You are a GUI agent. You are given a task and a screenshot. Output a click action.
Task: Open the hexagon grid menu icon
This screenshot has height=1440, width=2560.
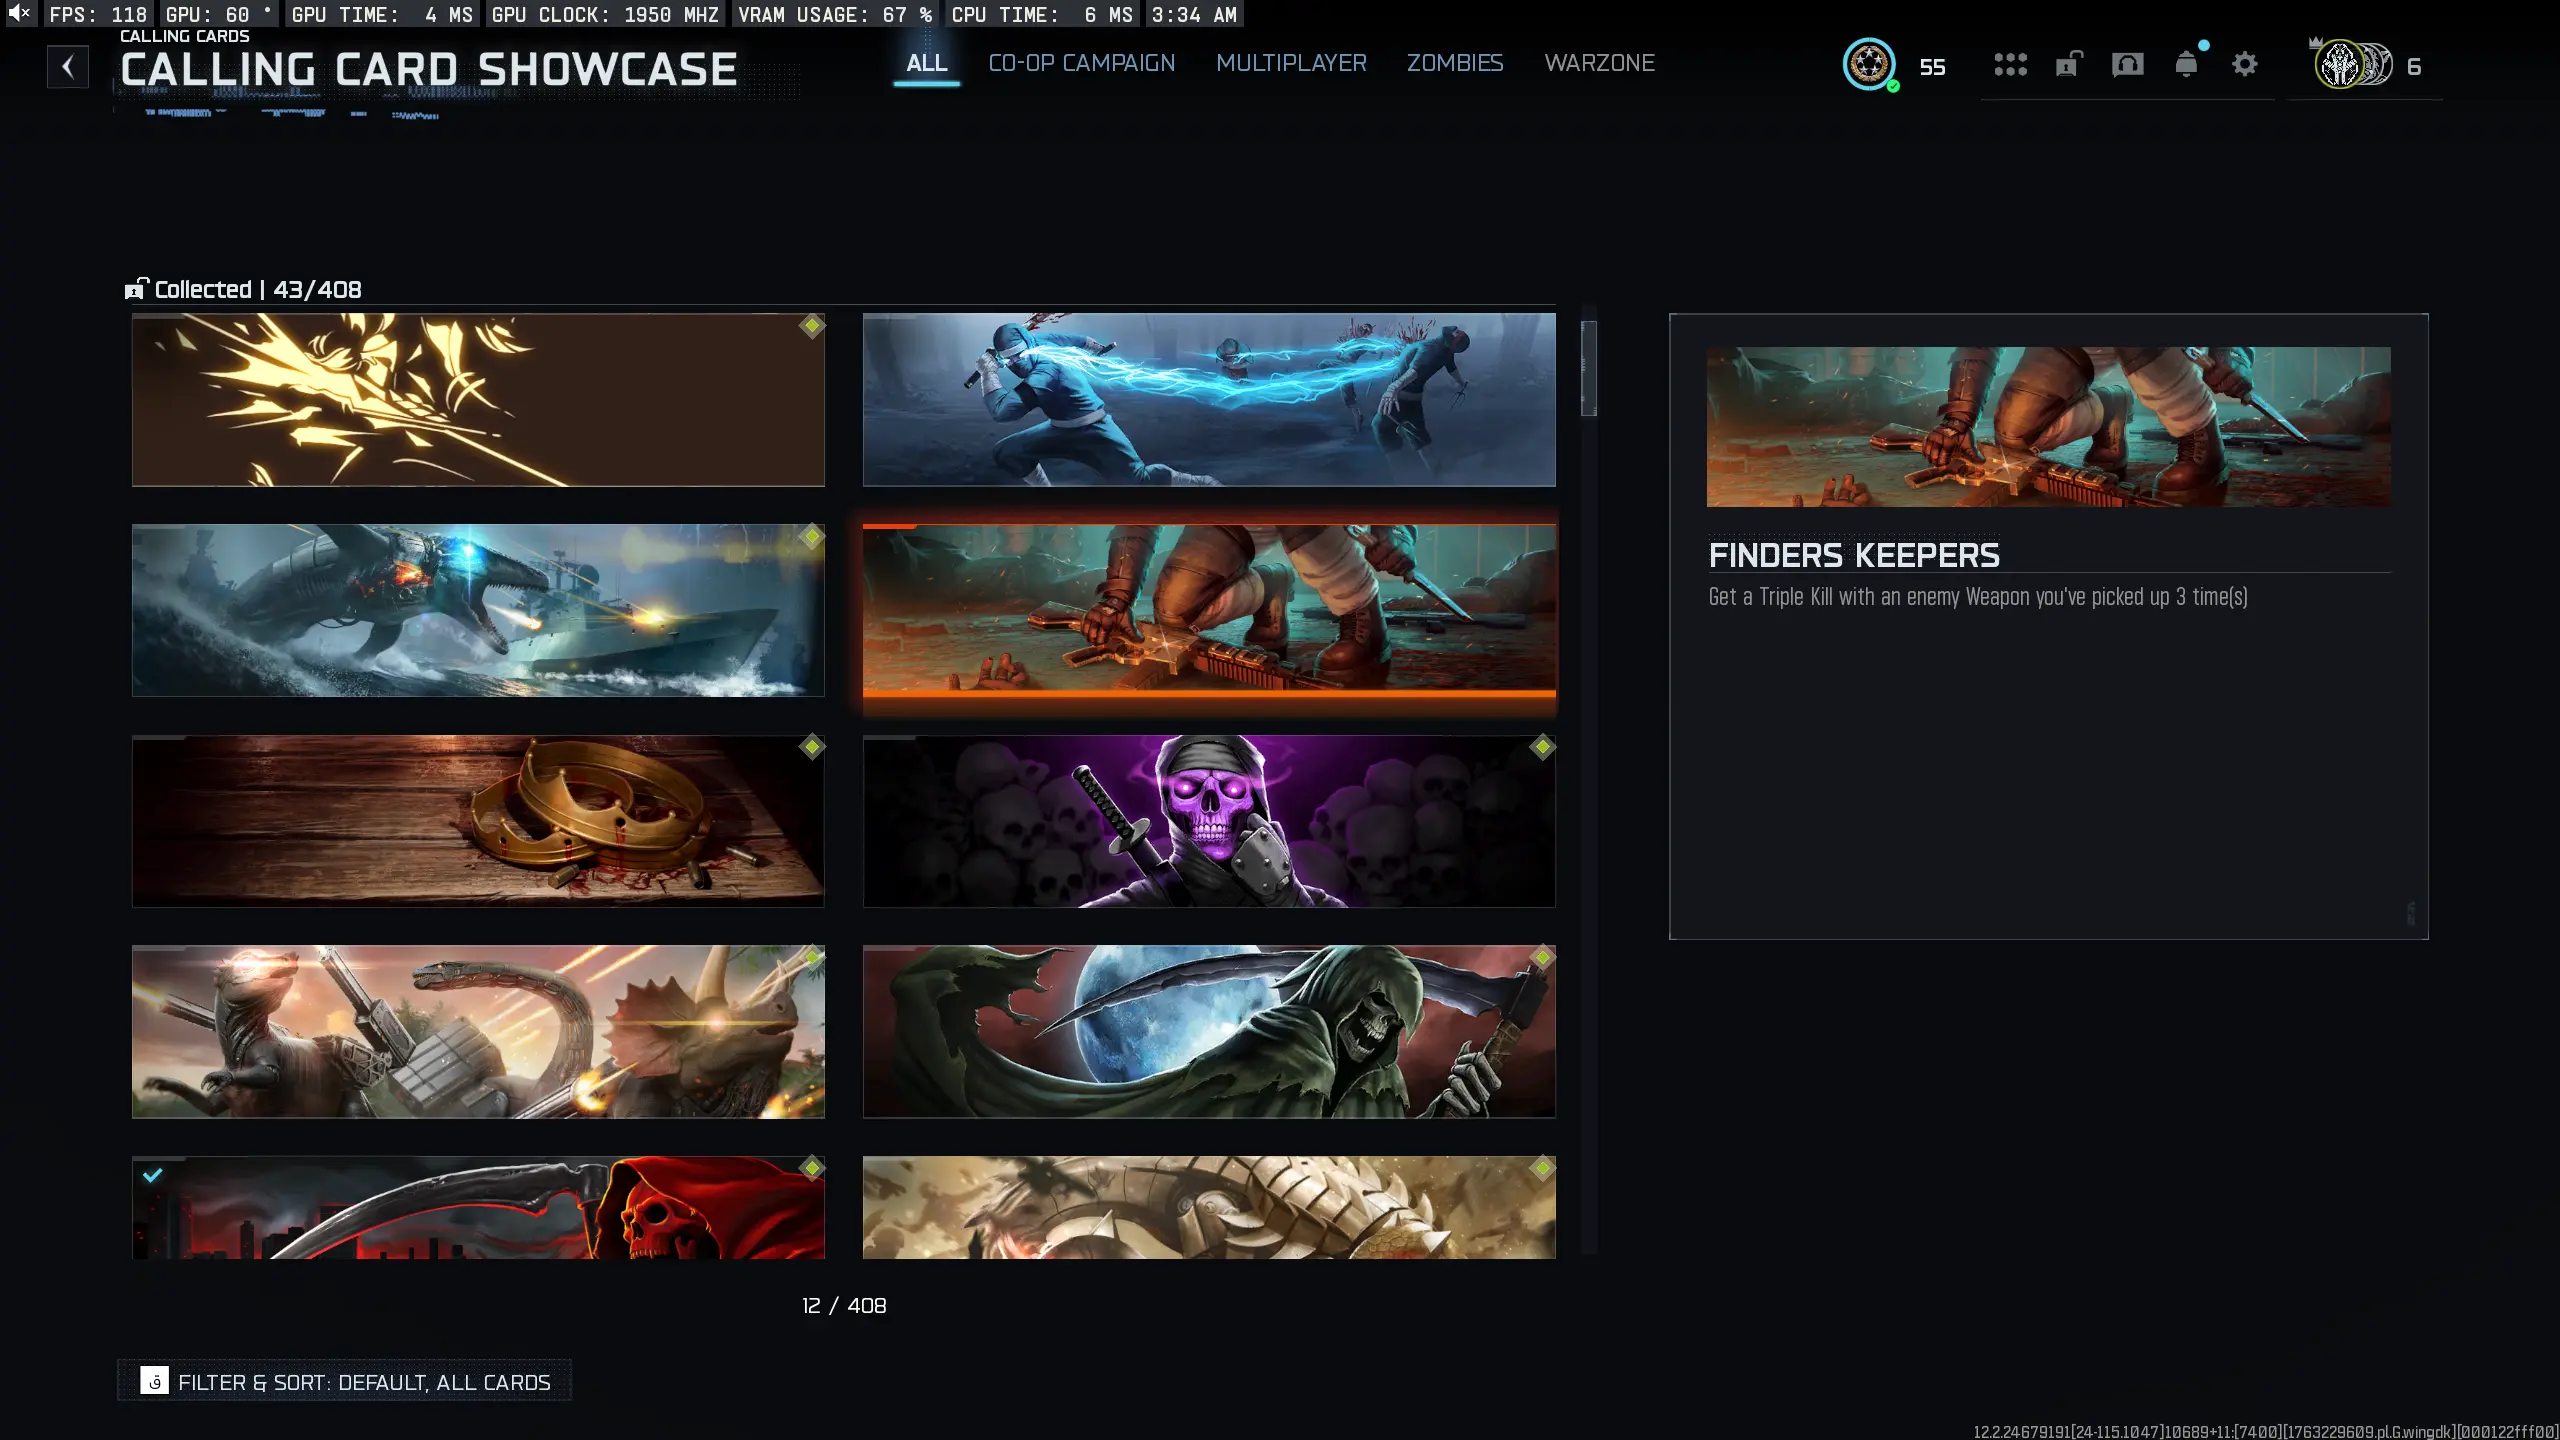click(2010, 65)
